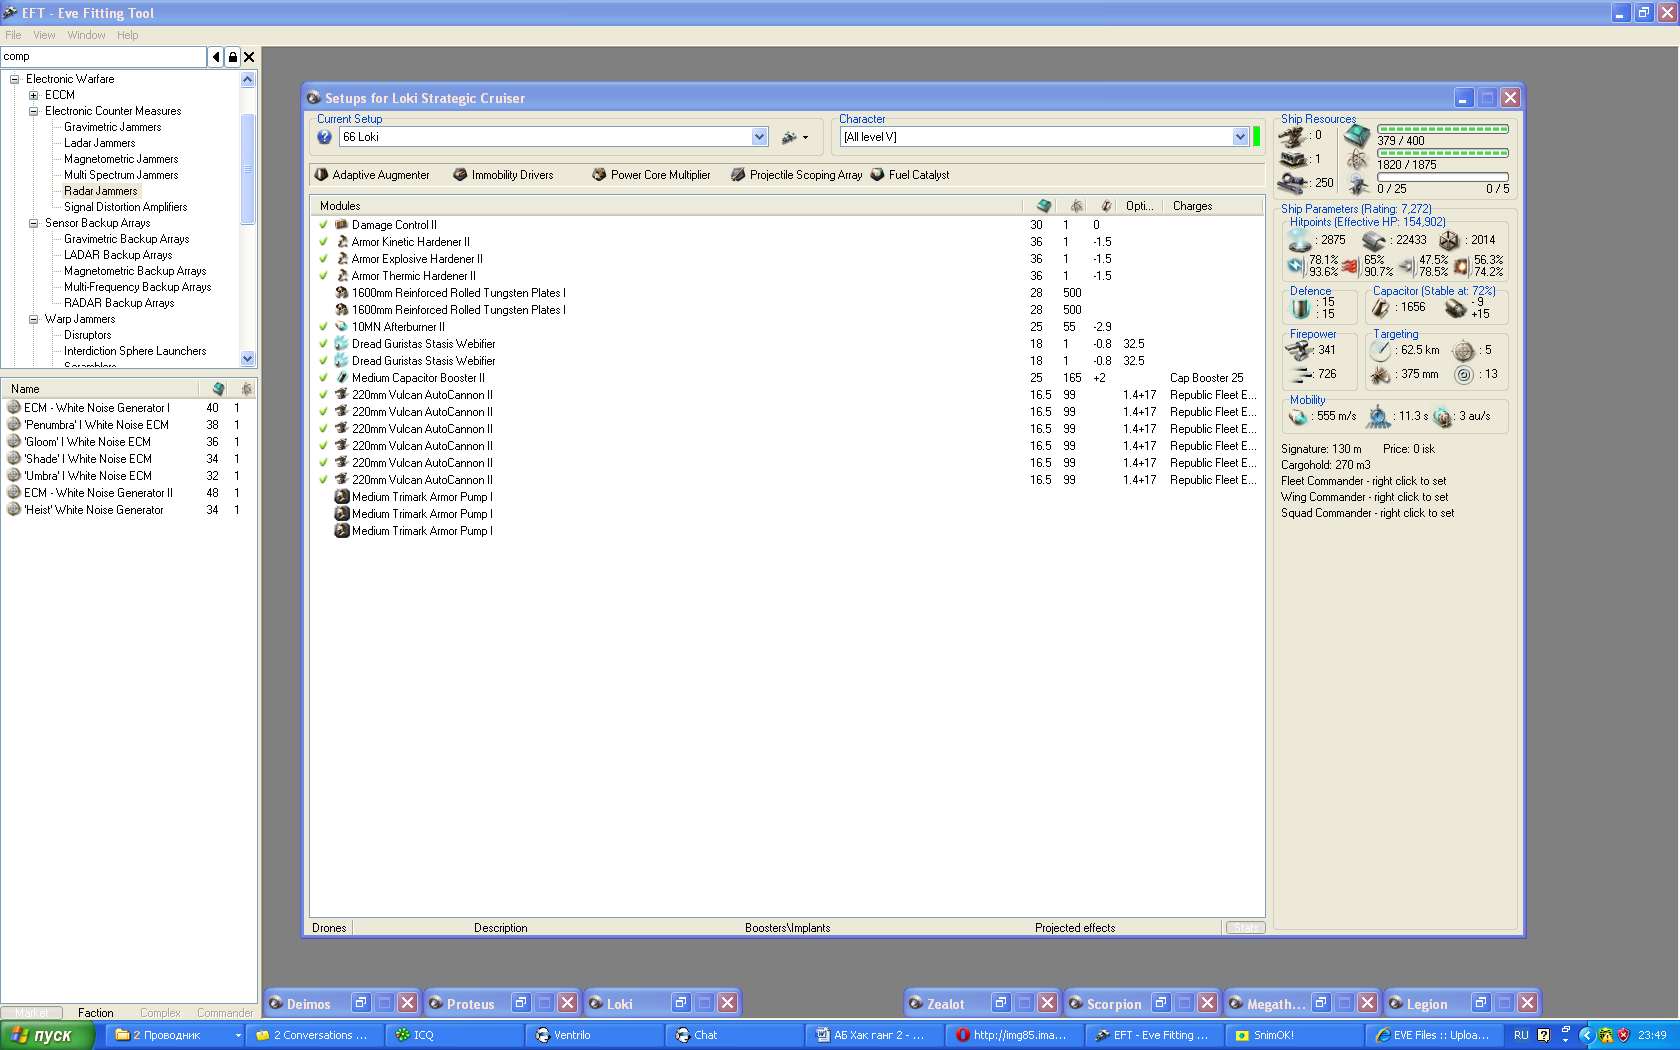Image resolution: width=1680 pixels, height=1050 pixels.
Task: Toggle the Armor Kinetic Hardener II checkmark
Action: click(x=323, y=242)
